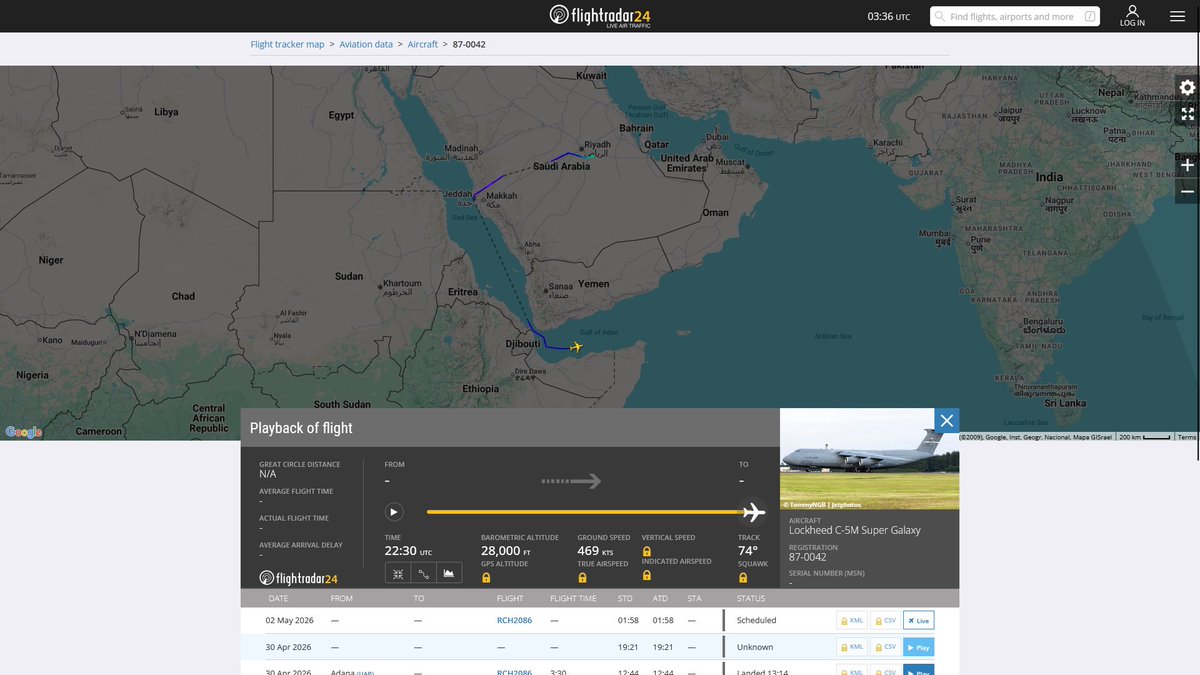
Task: Click the 'Unknown' status cell
Action: coord(755,647)
